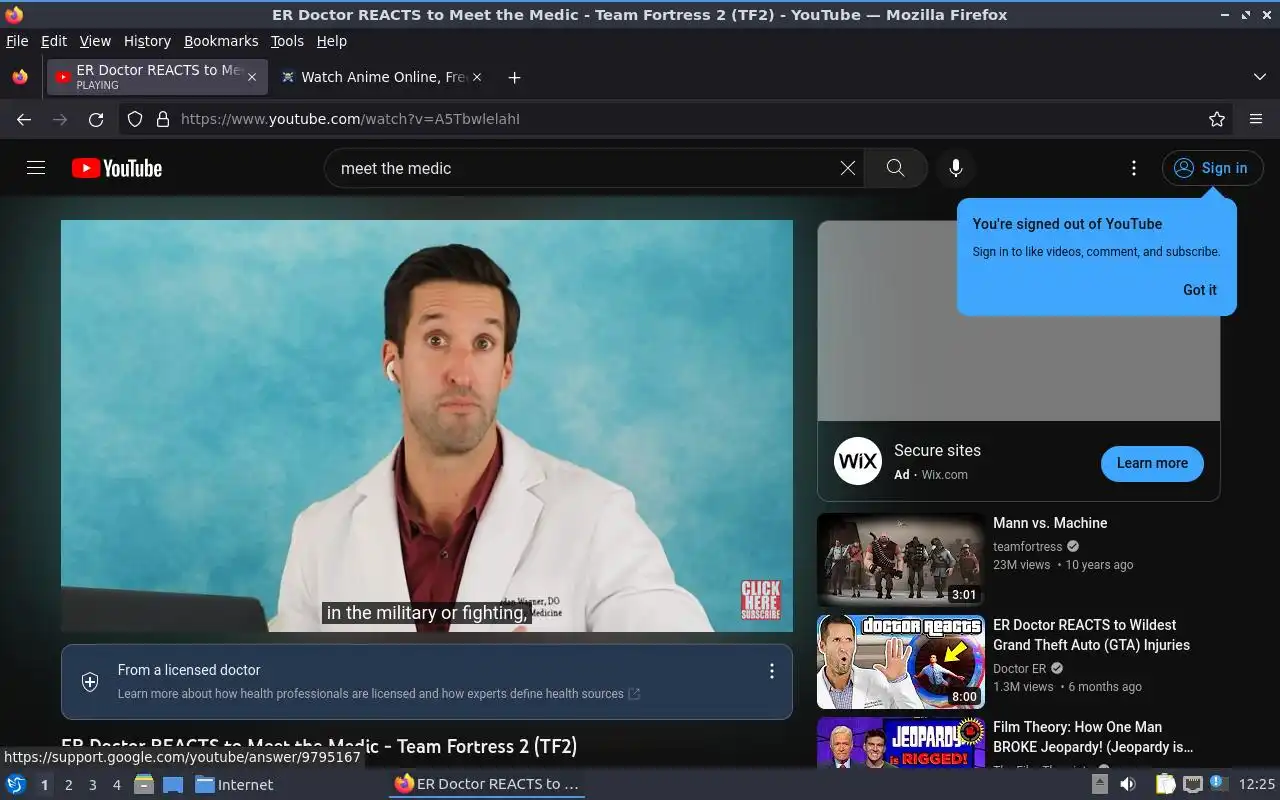Switch to workspace 3
The height and width of the screenshot is (800, 1280).
pos(92,785)
